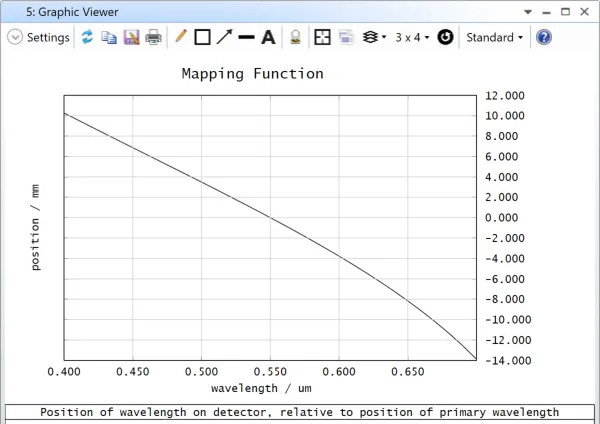Click the curve at wavelength 0.550
The width and height of the screenshot is (600, 424).
pyautogui.click(x=270, y=217)
